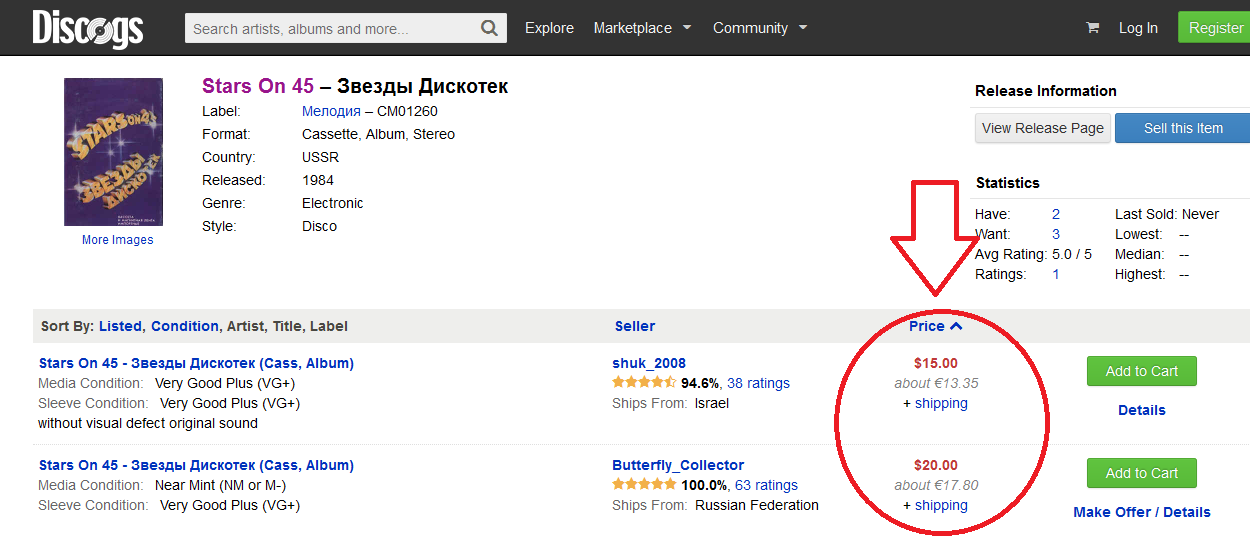Select the Release Information heading
This screenshot has height=555, width=1250.
(1046, 91)
